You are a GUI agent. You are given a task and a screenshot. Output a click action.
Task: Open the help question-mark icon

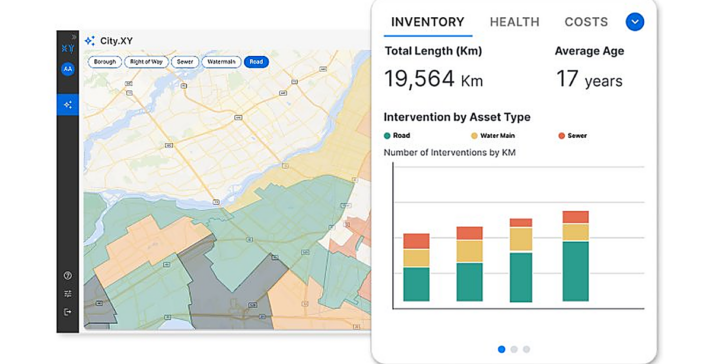(68, 275)
